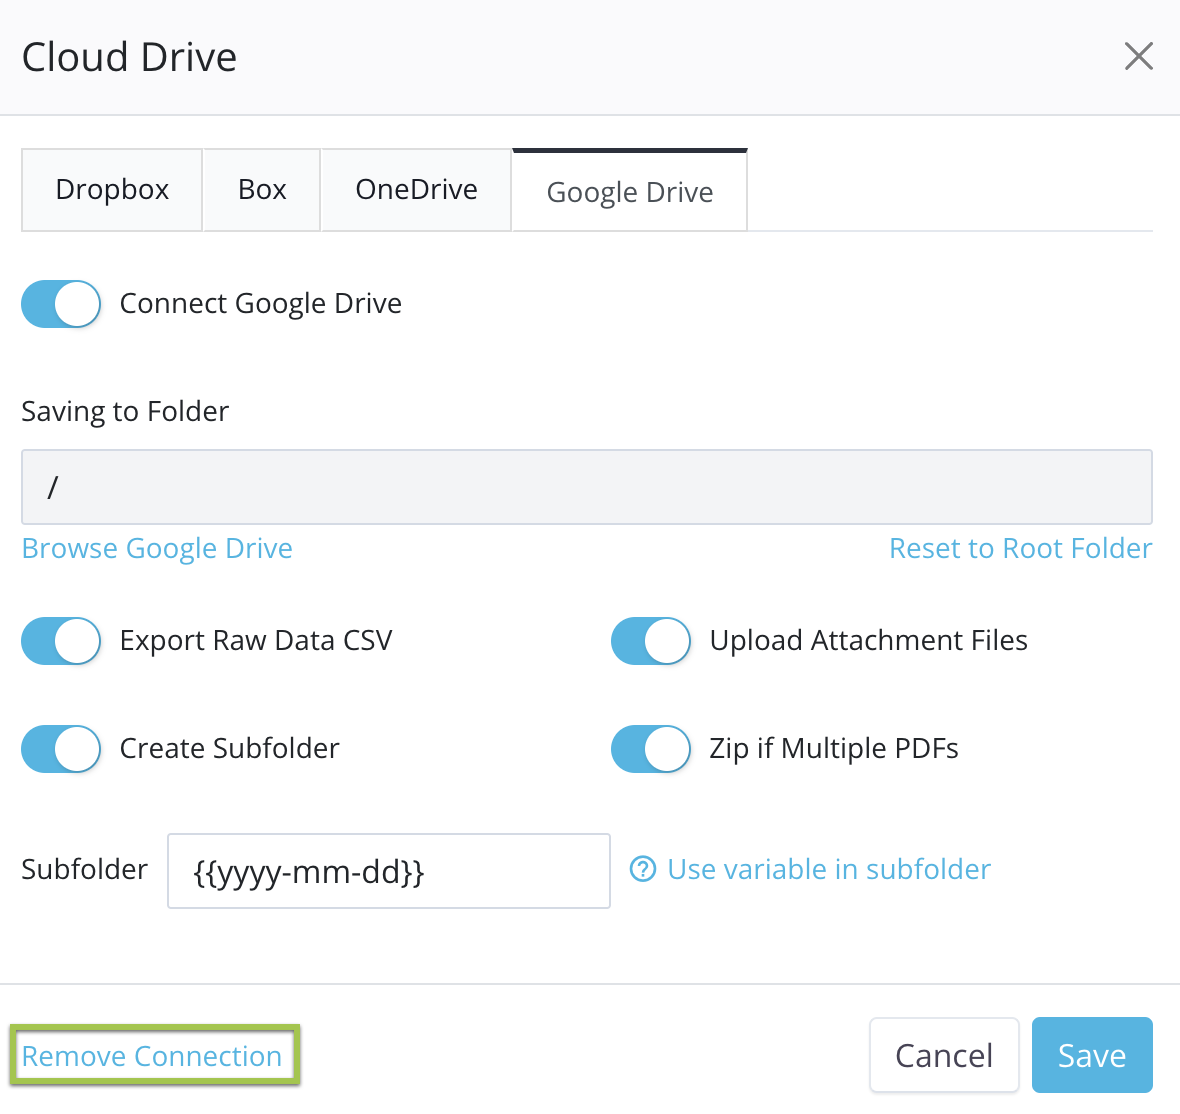Disable the Connect Google Drive toggle
The height and width of the screenshot is (1114, 1180).
pyautogui.click(x=62, y=304)
